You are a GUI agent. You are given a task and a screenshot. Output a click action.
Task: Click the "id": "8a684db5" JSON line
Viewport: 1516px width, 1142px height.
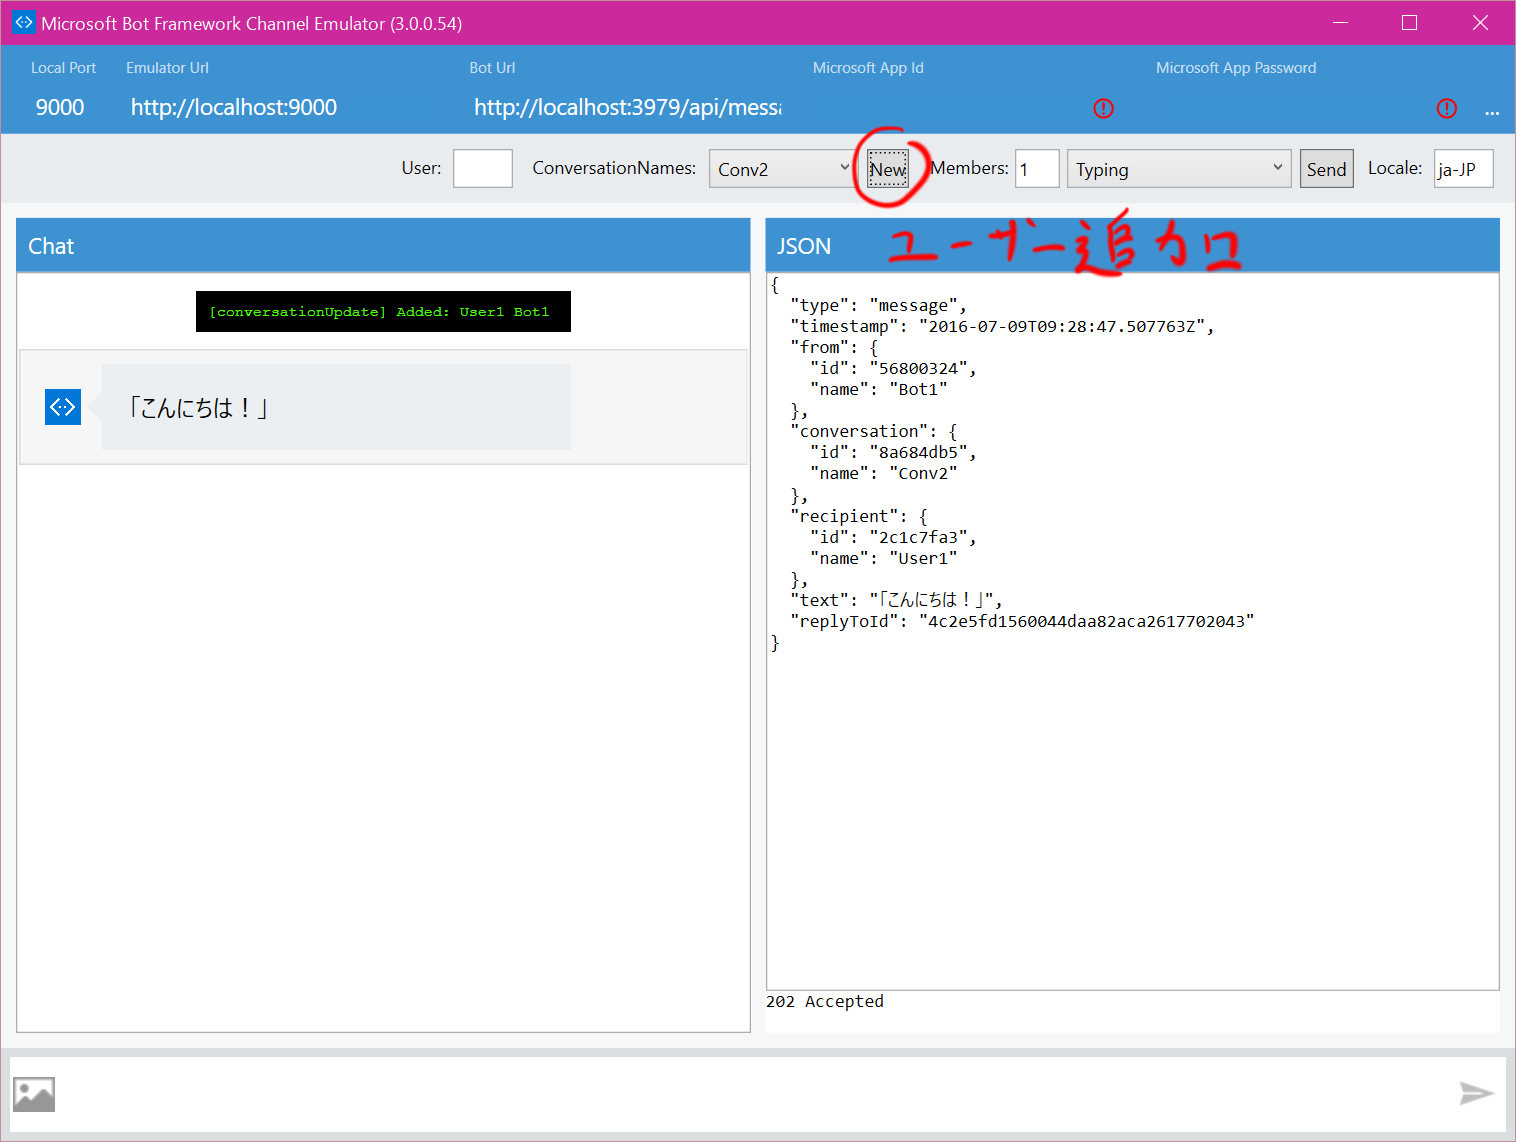click(x=893, y=452)
